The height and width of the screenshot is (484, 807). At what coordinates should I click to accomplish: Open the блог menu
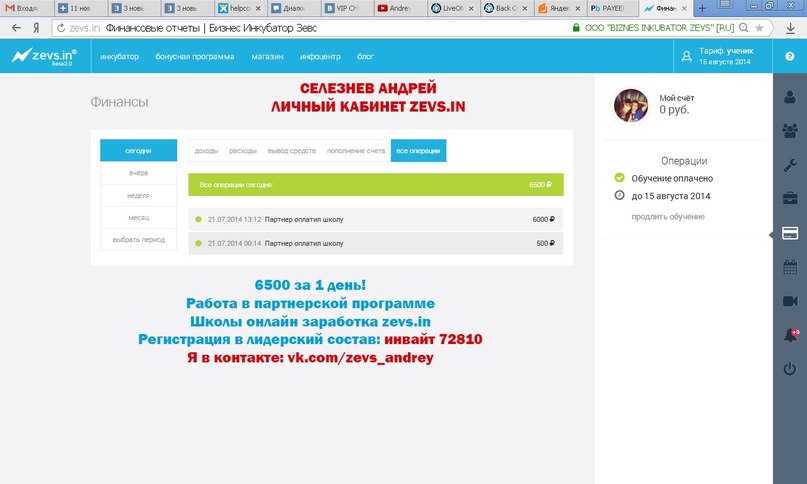tap(365, 56)
